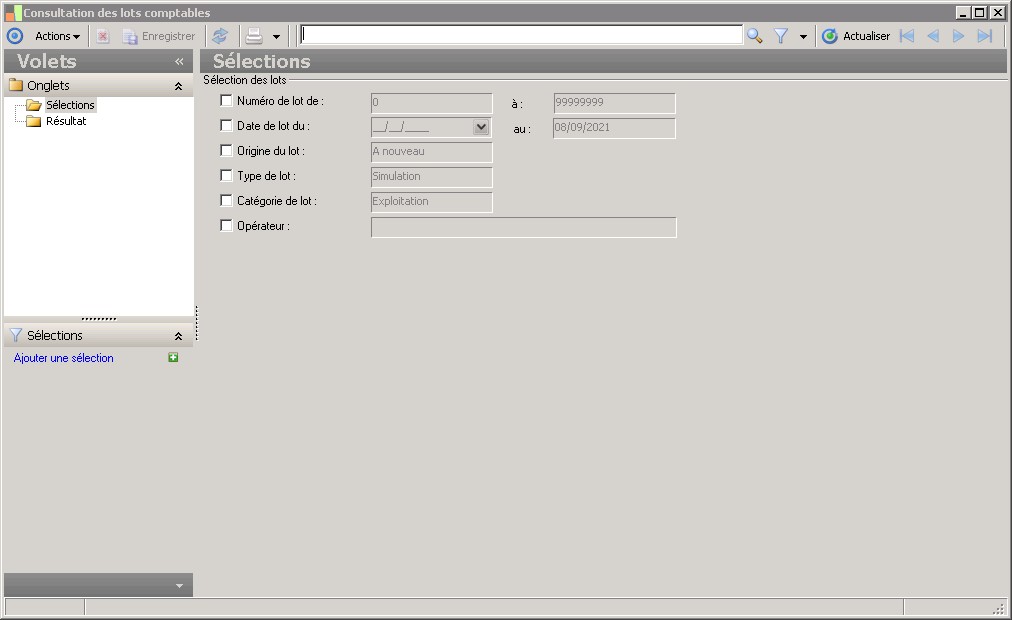Click the refresh arrows toolbar icon
Viewport: 1012px width, 620px height.
pyautogui.click(x=220, y=36)
